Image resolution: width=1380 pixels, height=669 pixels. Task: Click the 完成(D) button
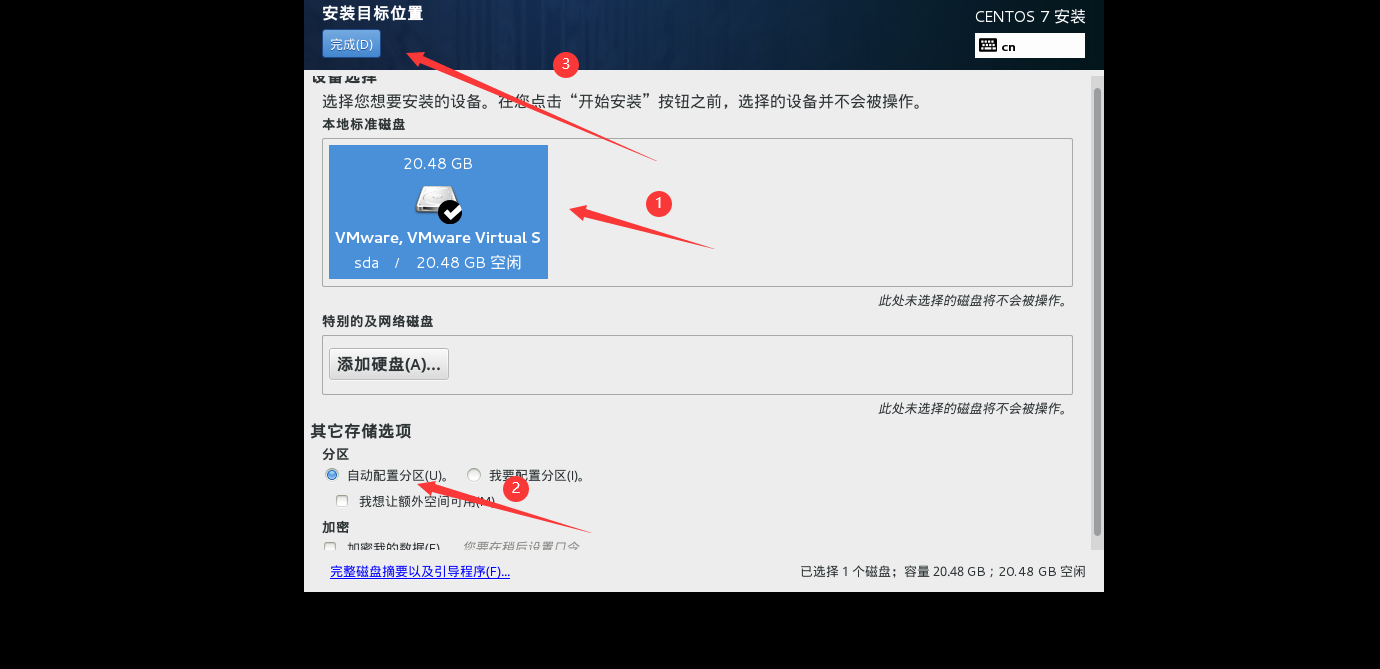[350, 43]
